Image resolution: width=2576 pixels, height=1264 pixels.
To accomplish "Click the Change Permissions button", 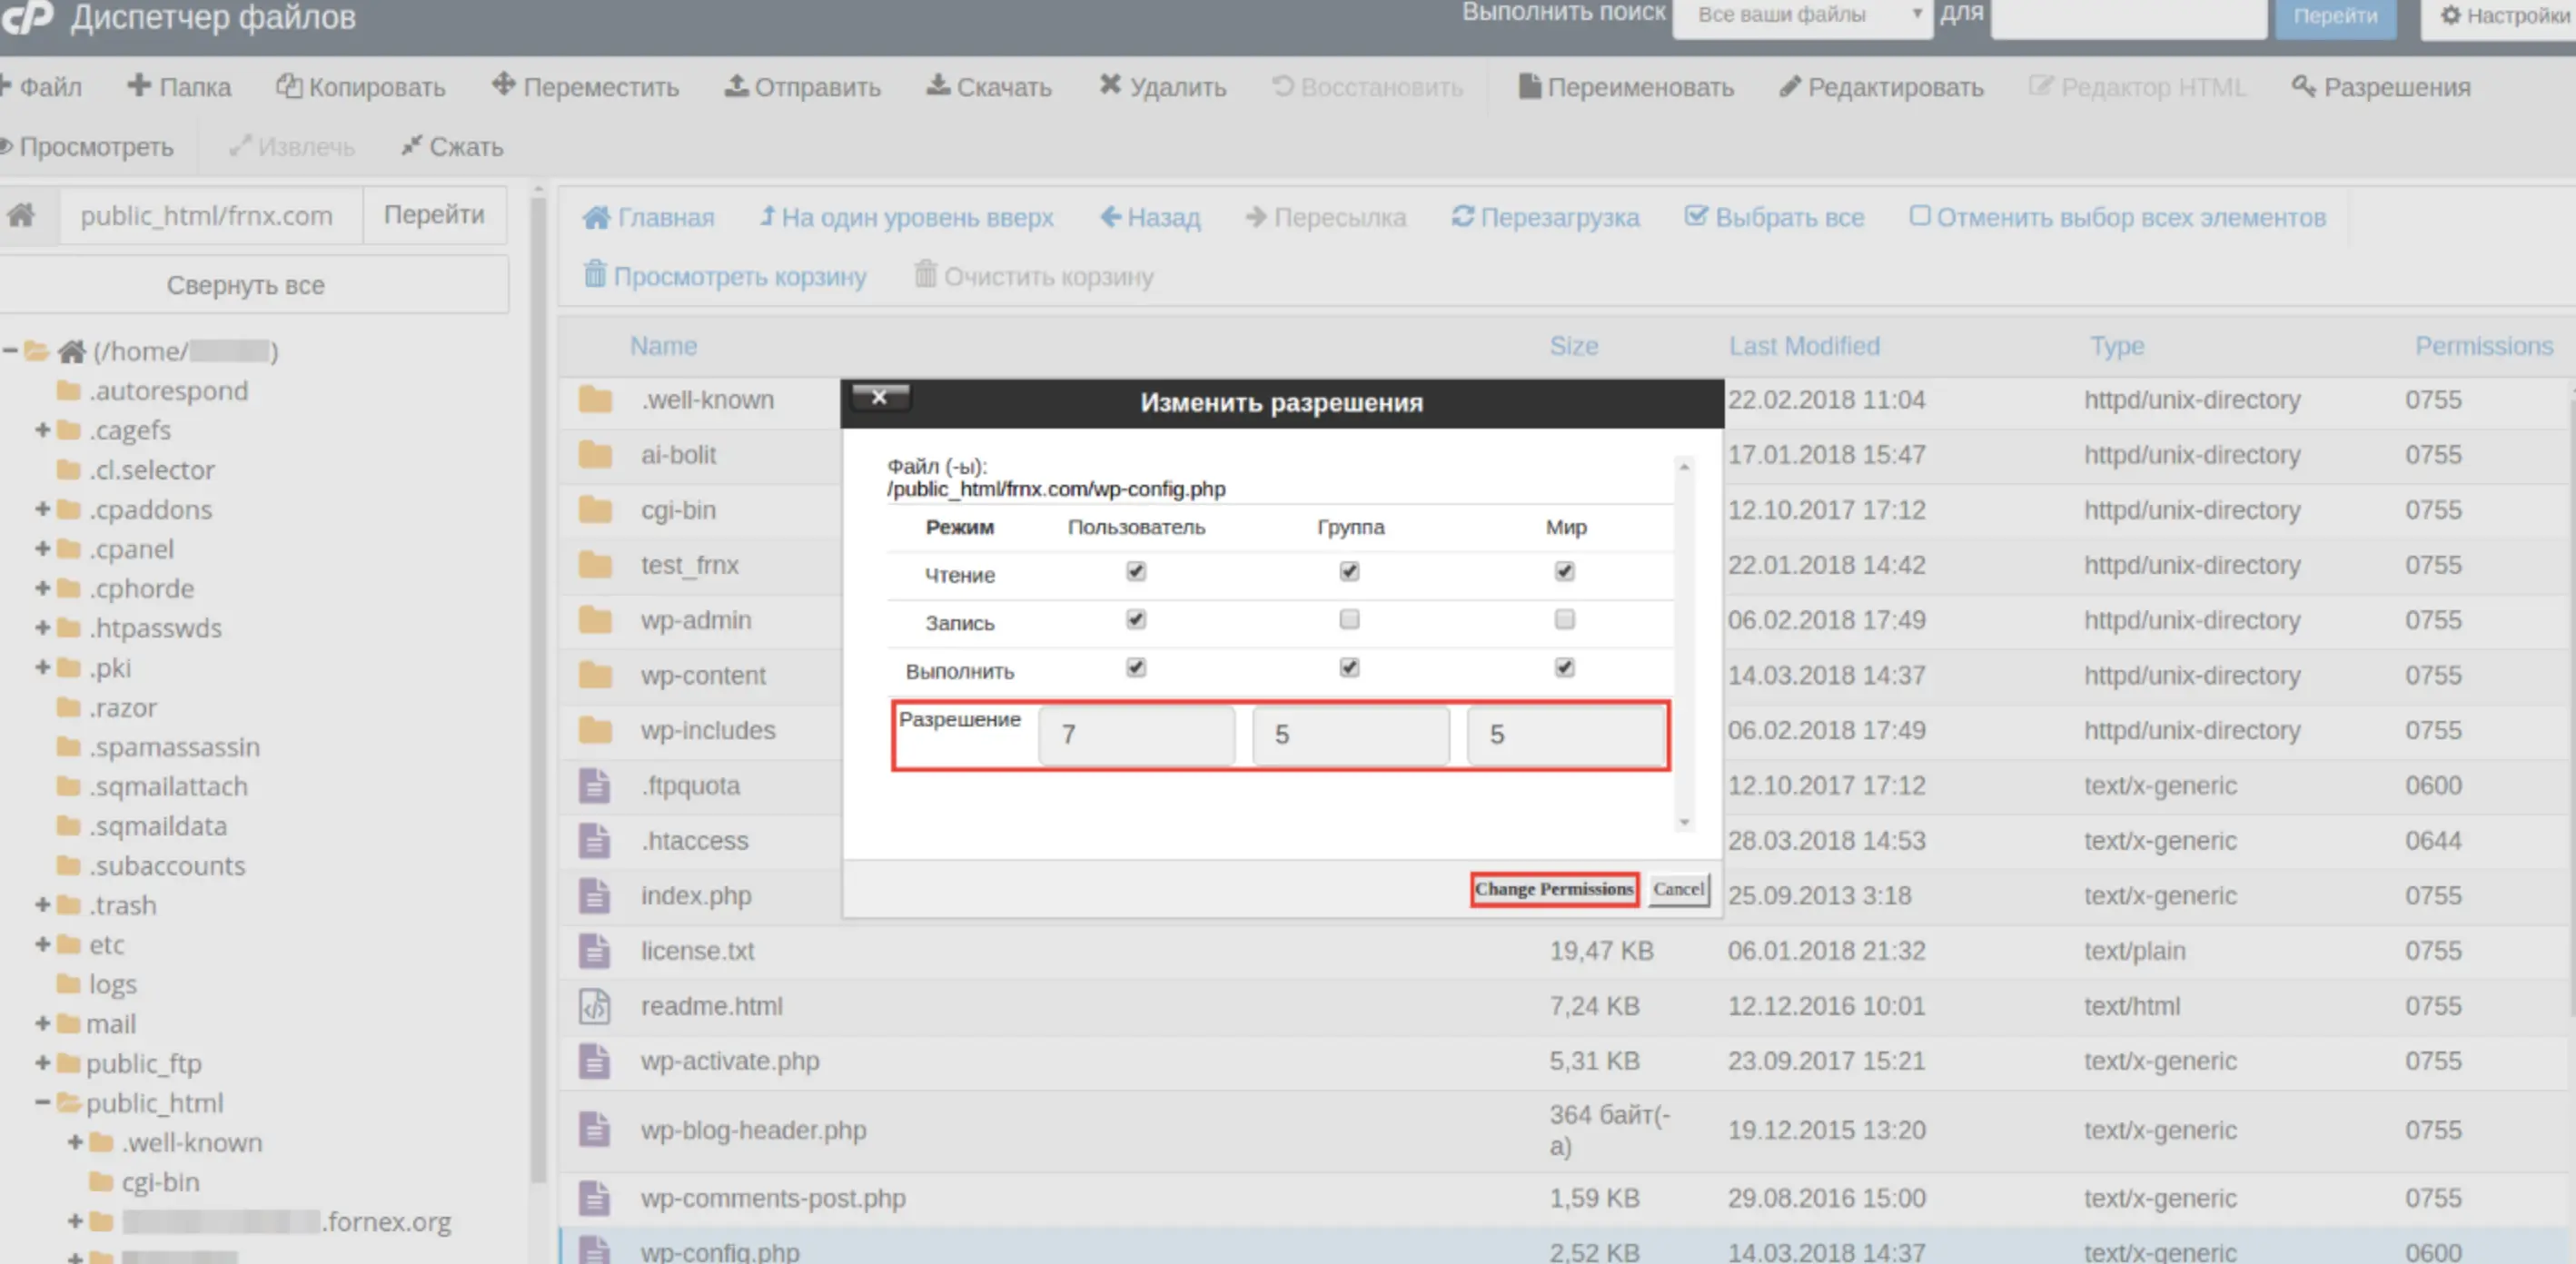I will click(1554, 889).
